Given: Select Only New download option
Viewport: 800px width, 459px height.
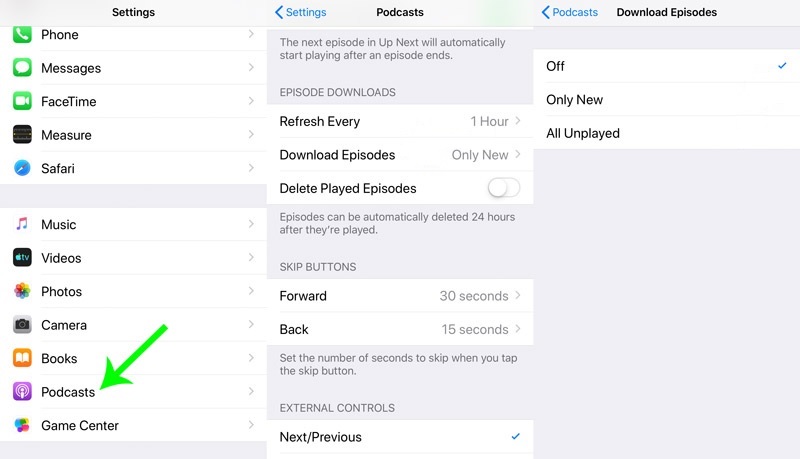Looking at the screenshot, I should tap(665, 100).
